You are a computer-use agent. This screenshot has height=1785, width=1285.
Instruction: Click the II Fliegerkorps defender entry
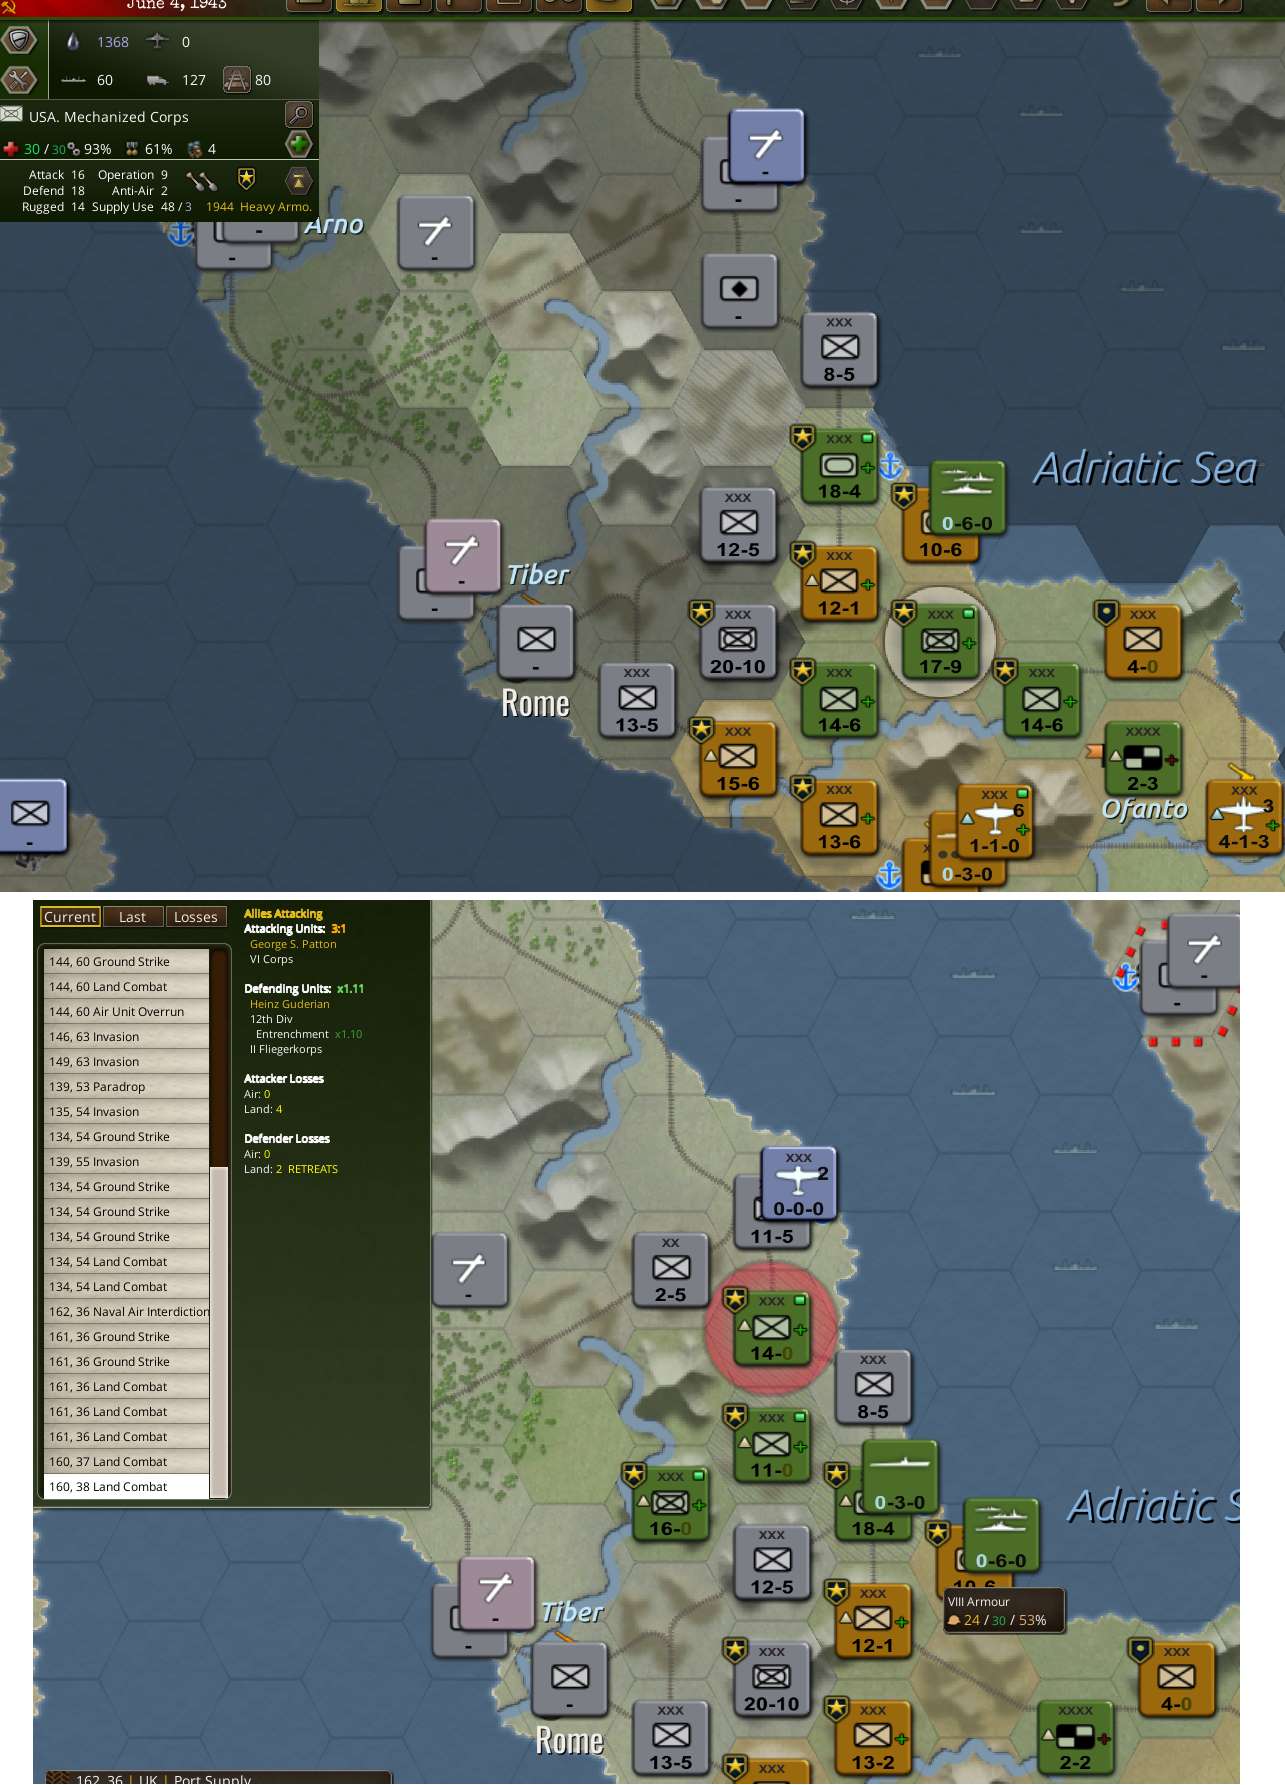286,1049
